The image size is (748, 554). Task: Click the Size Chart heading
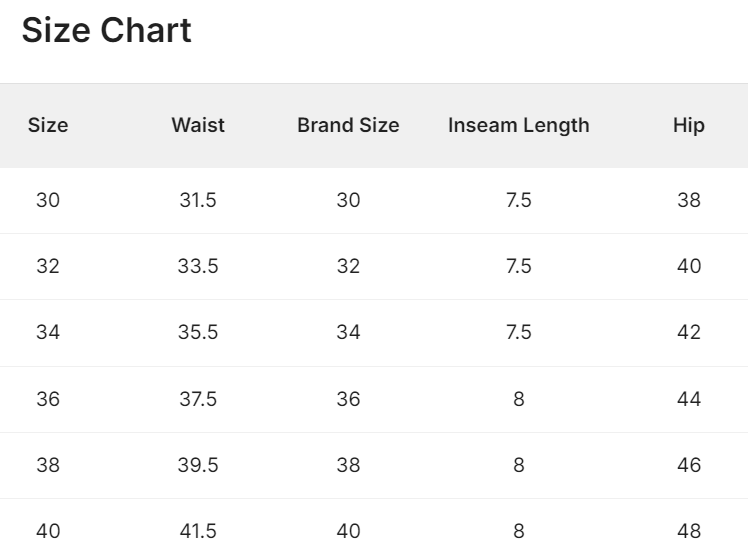106,31
